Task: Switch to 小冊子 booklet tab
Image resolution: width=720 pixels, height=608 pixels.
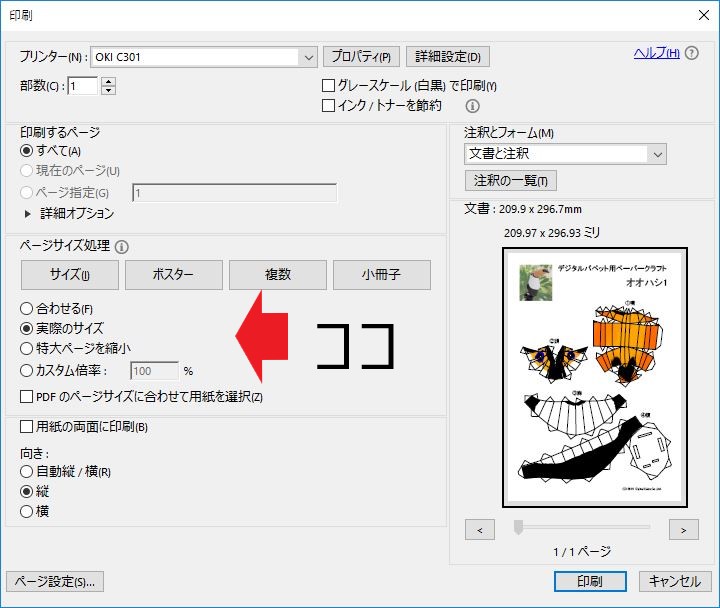Action: [x=382, y=275]
